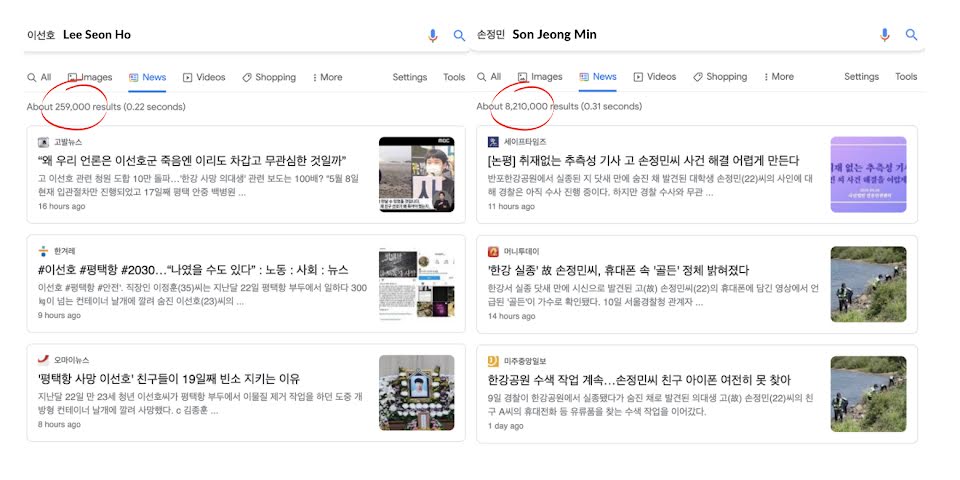960x480 pixels.
Task: Click "16 hours ago" timestamp
Action: click(x=61, y=206)
